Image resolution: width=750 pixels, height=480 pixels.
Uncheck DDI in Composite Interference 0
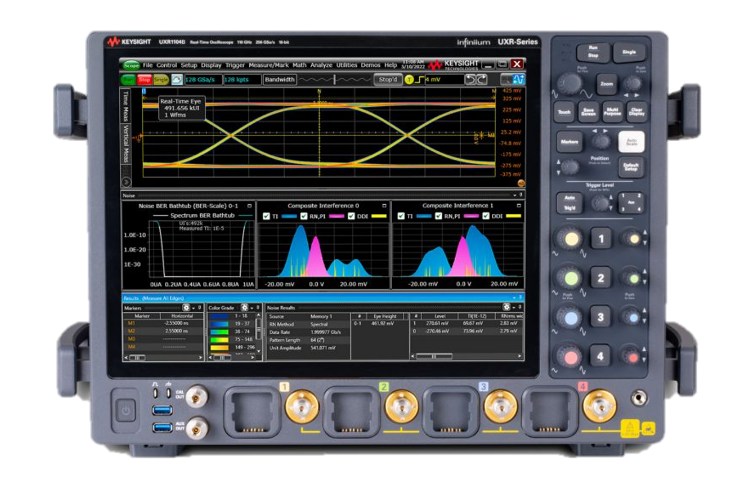pos(352,216)
